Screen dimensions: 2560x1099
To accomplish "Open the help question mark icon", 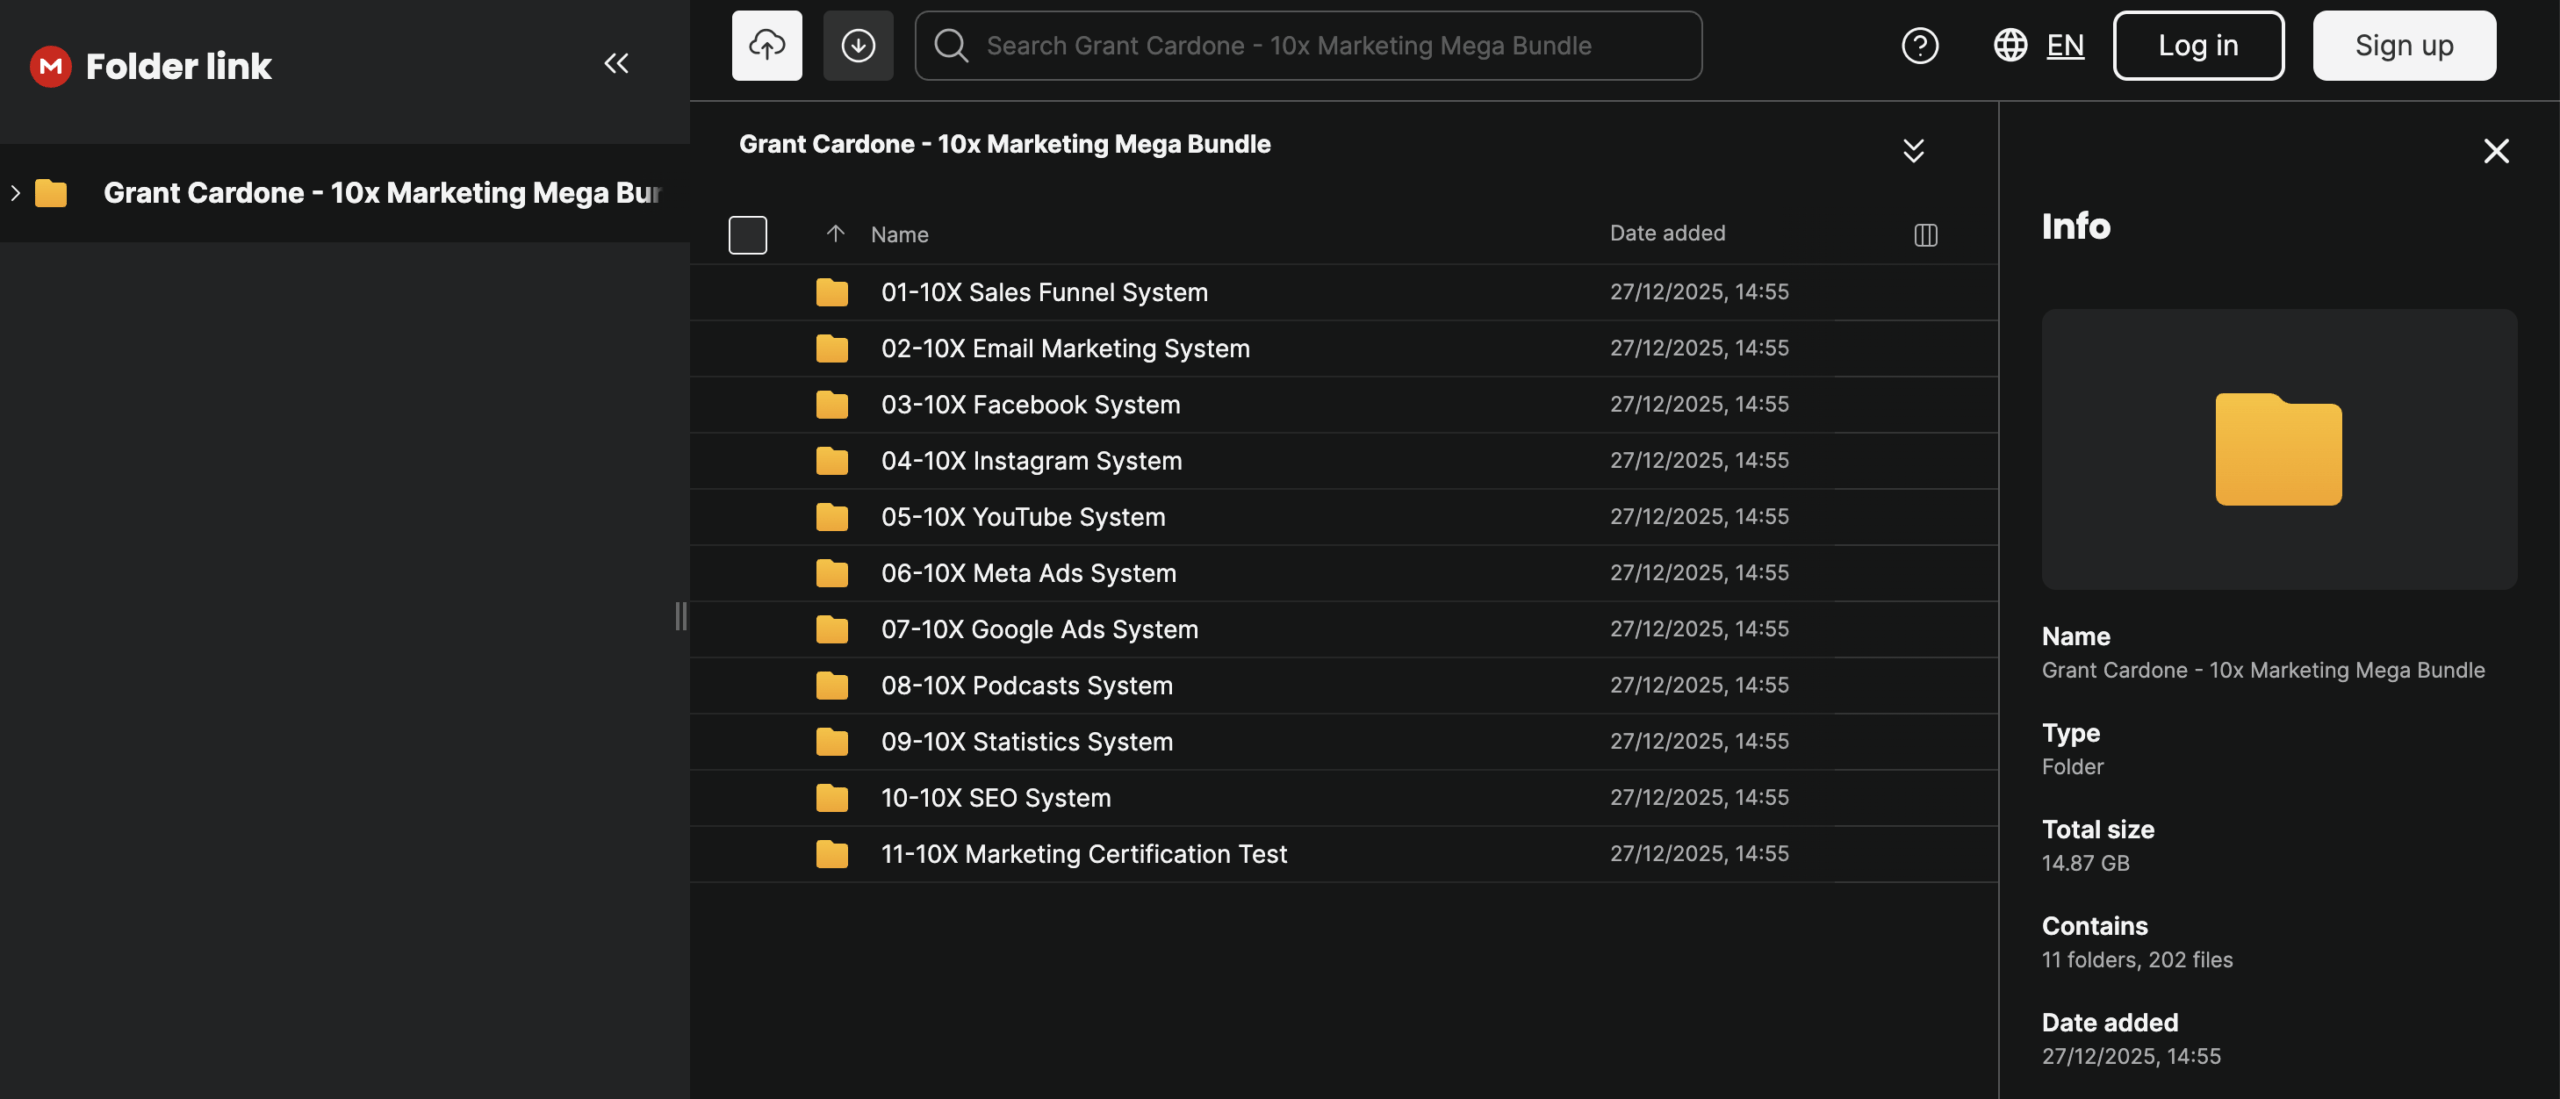I will pyautogui.click(x=1919, y=46).
